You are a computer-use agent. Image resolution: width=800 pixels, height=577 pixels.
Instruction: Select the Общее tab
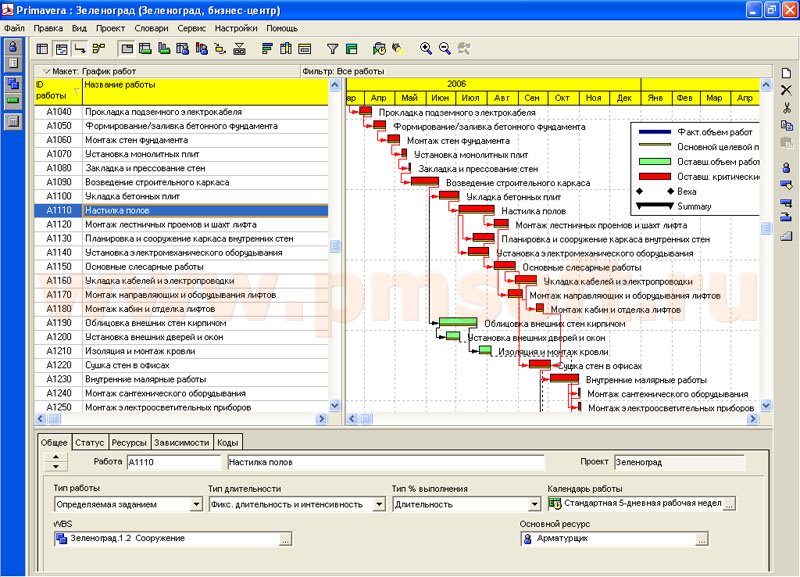[54, 442]
